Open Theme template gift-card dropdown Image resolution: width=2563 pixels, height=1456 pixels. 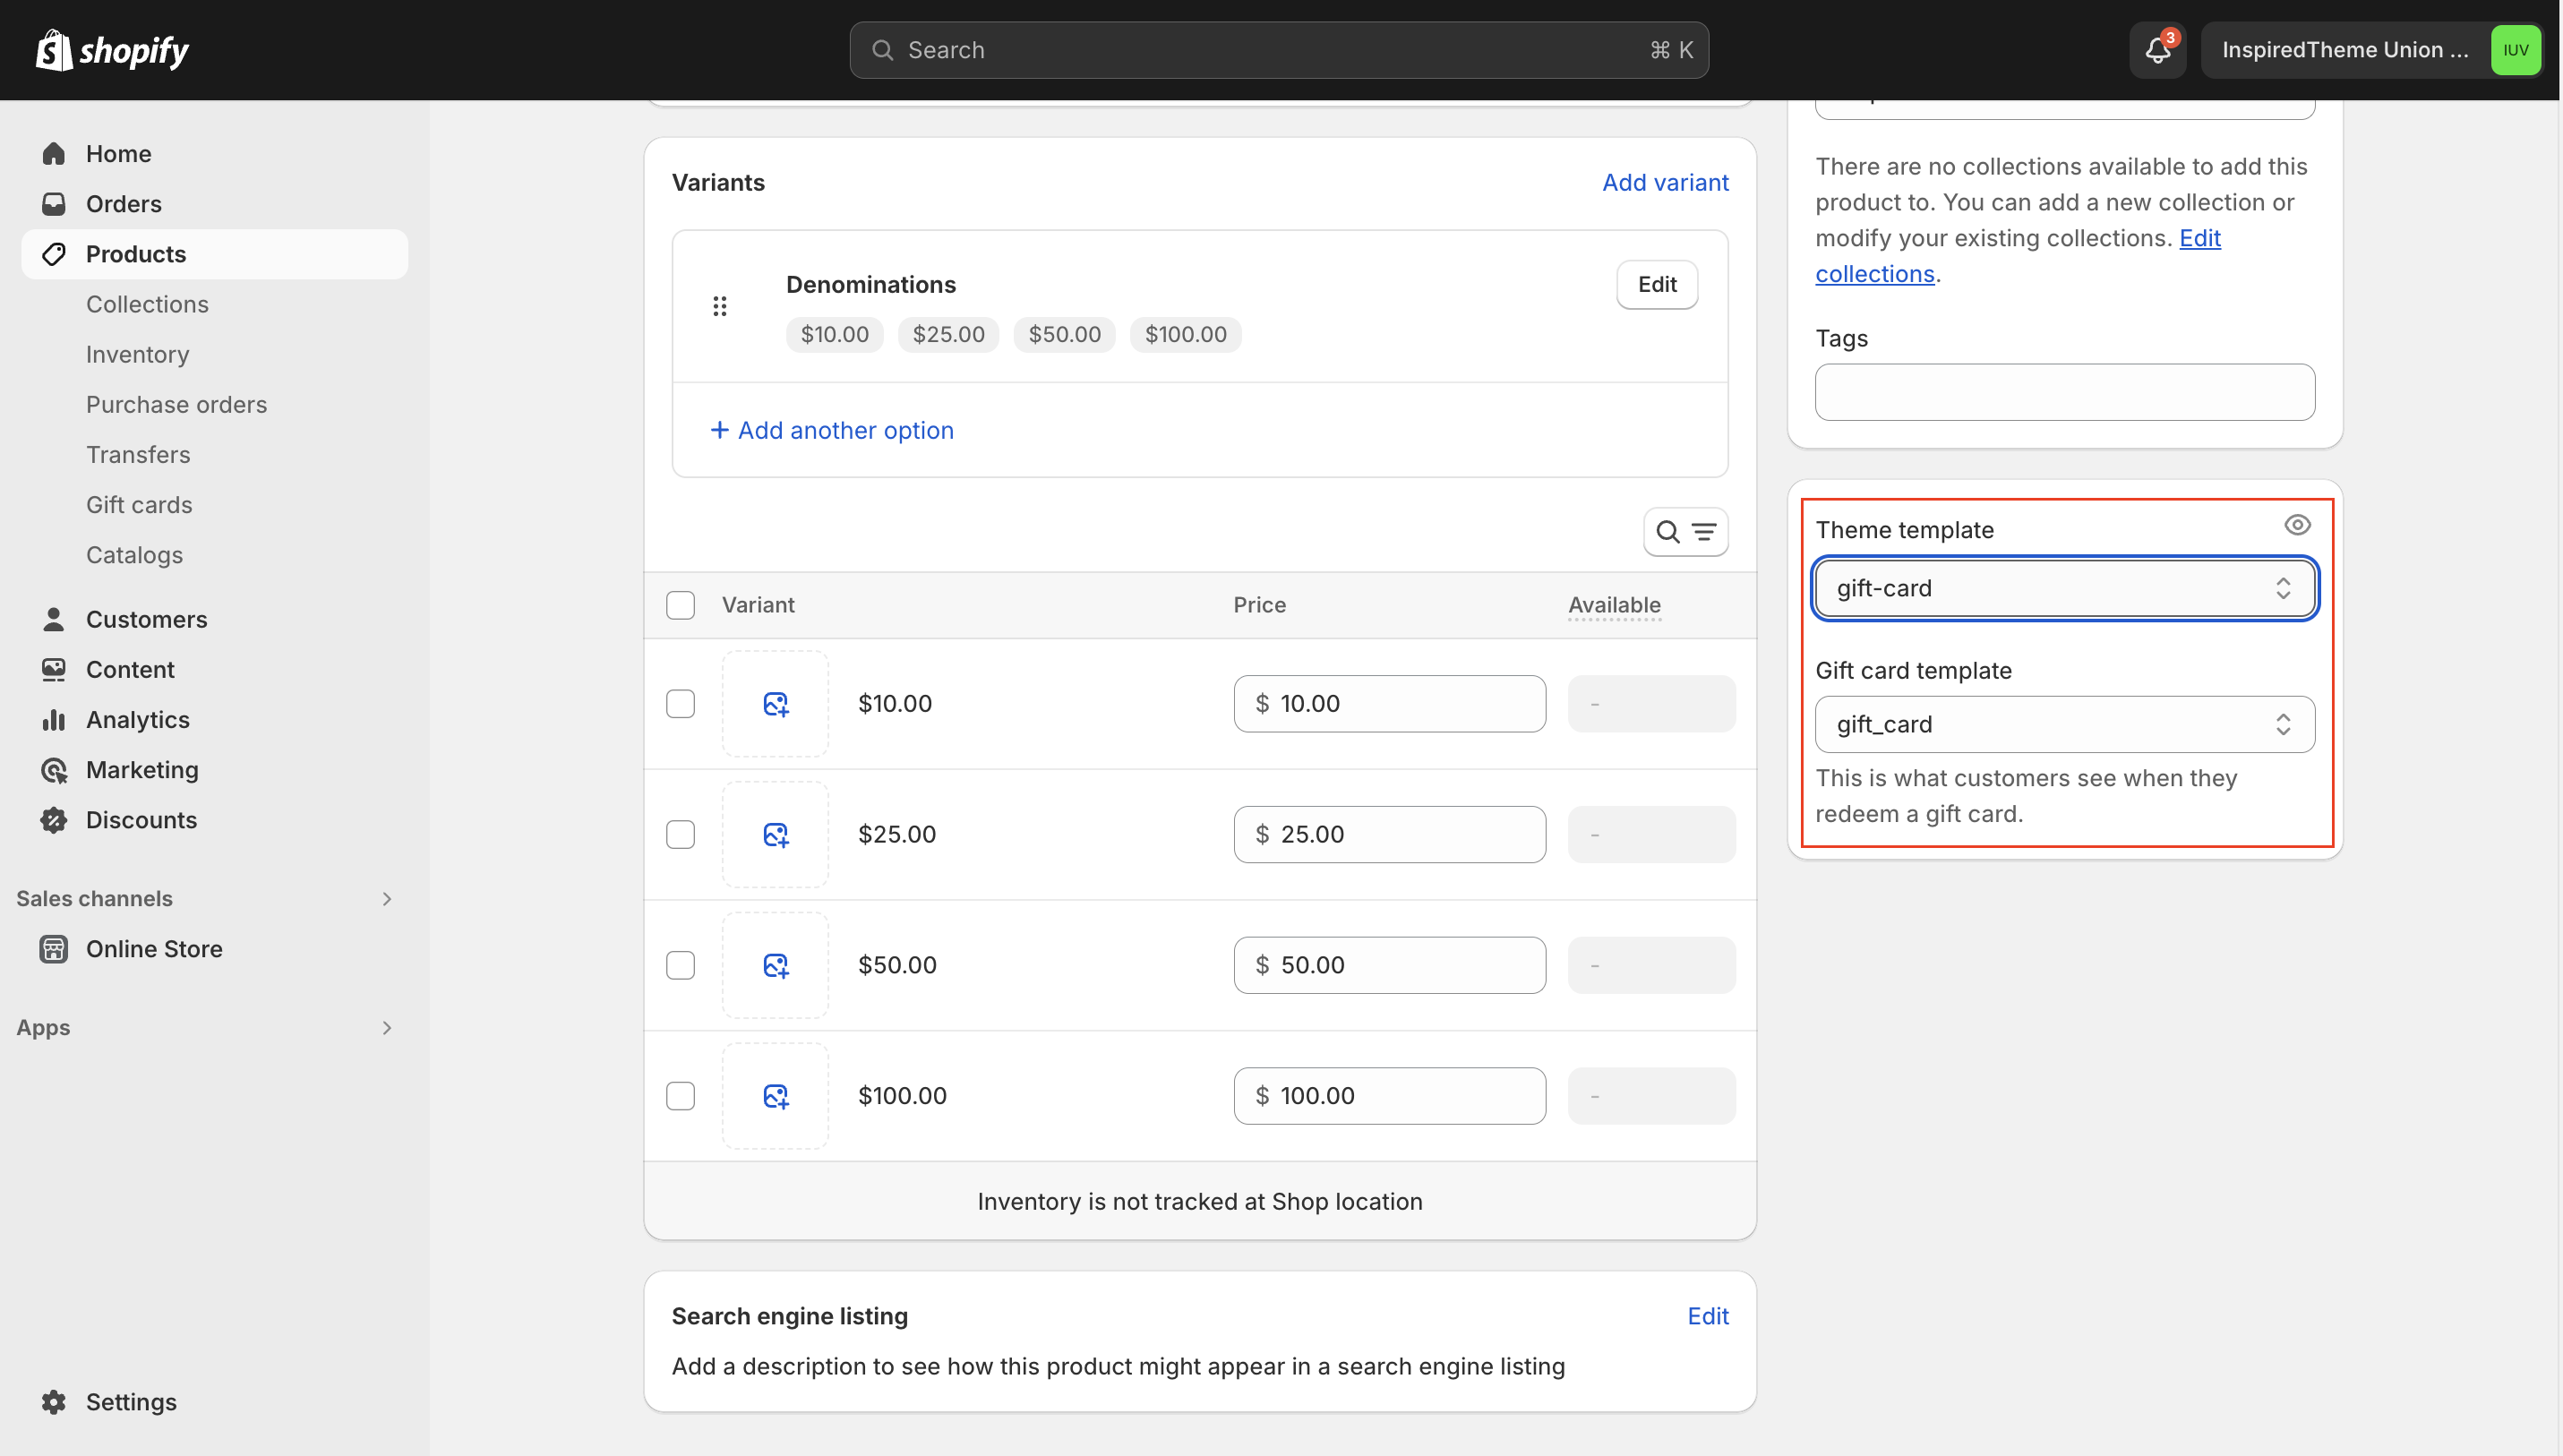pyautogui.click(x=2064, y=588)
